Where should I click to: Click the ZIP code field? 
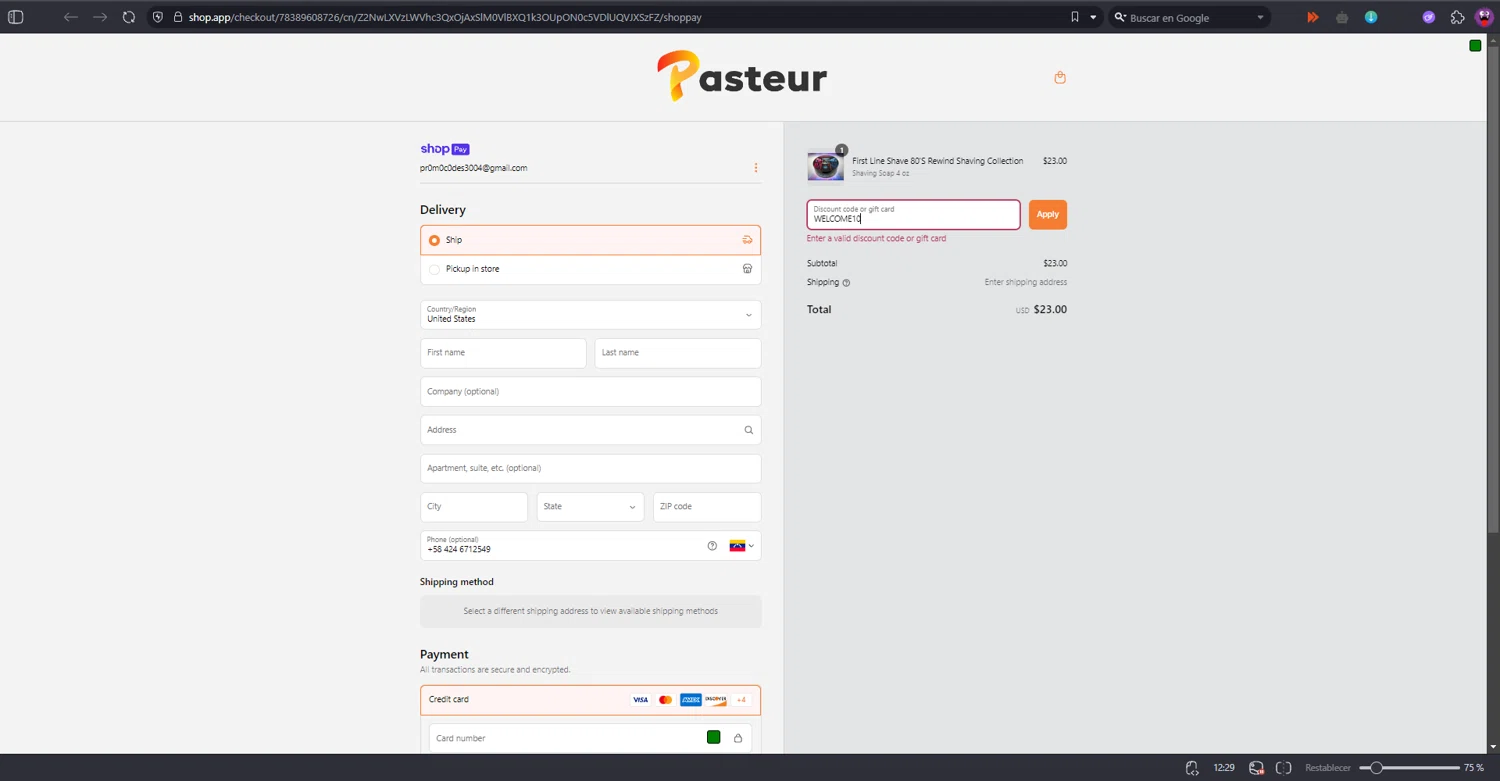(707, 507)
